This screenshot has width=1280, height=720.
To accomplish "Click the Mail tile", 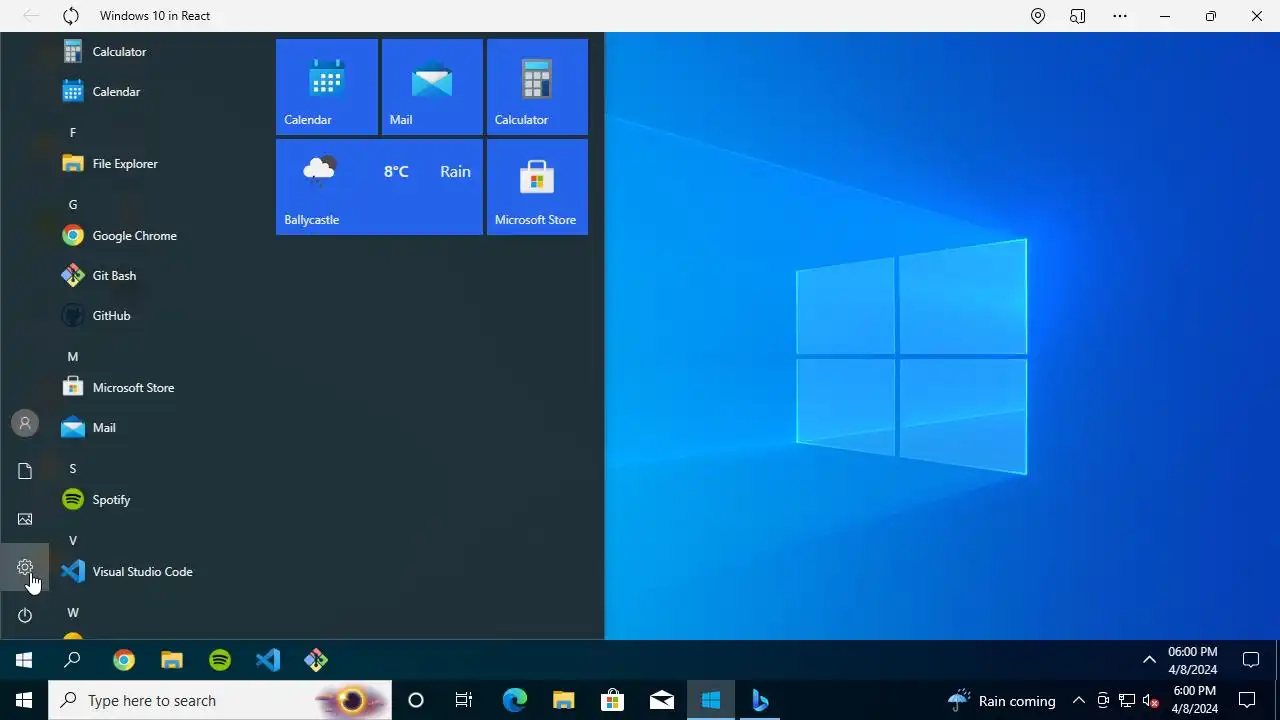I will (432, 87).
